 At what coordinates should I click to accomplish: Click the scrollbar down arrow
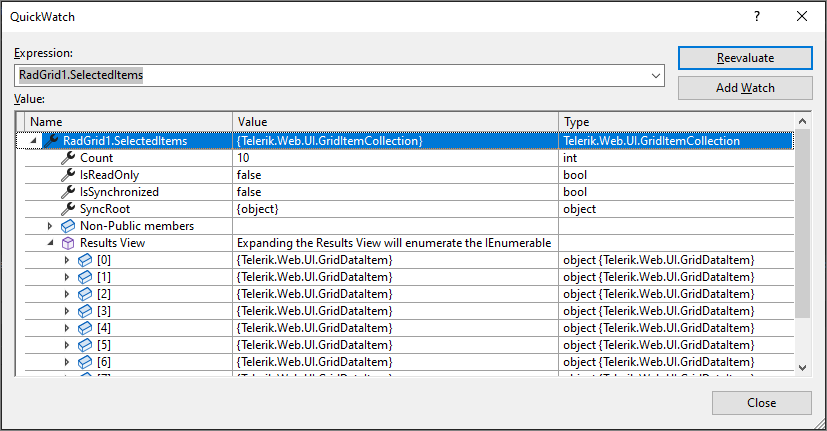point(802,368)
